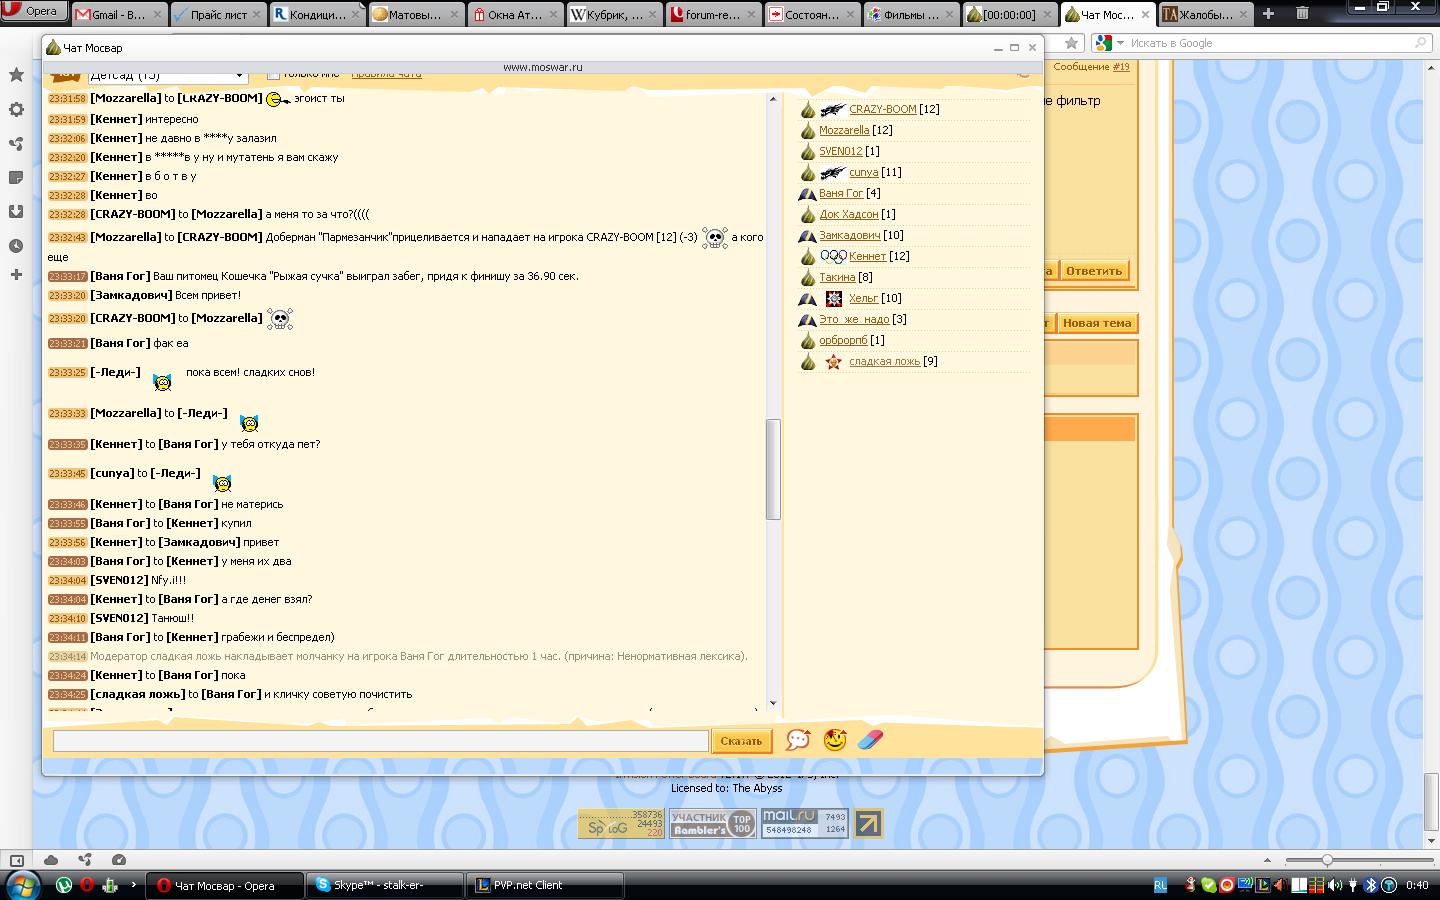Open Сообщение #19 link on forum page
The width and height of the screenshot is (1440, 900).
click(x=1120, y=67)
